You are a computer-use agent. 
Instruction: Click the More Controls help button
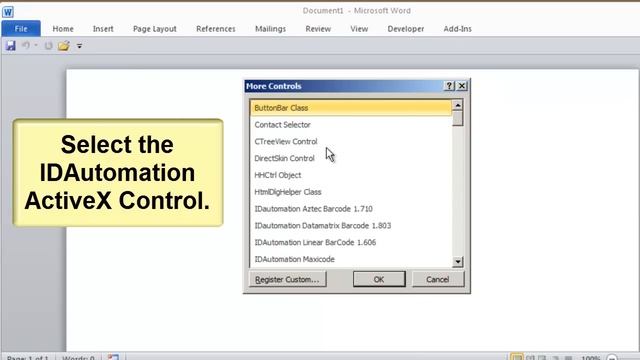click(x=449, y=86)
